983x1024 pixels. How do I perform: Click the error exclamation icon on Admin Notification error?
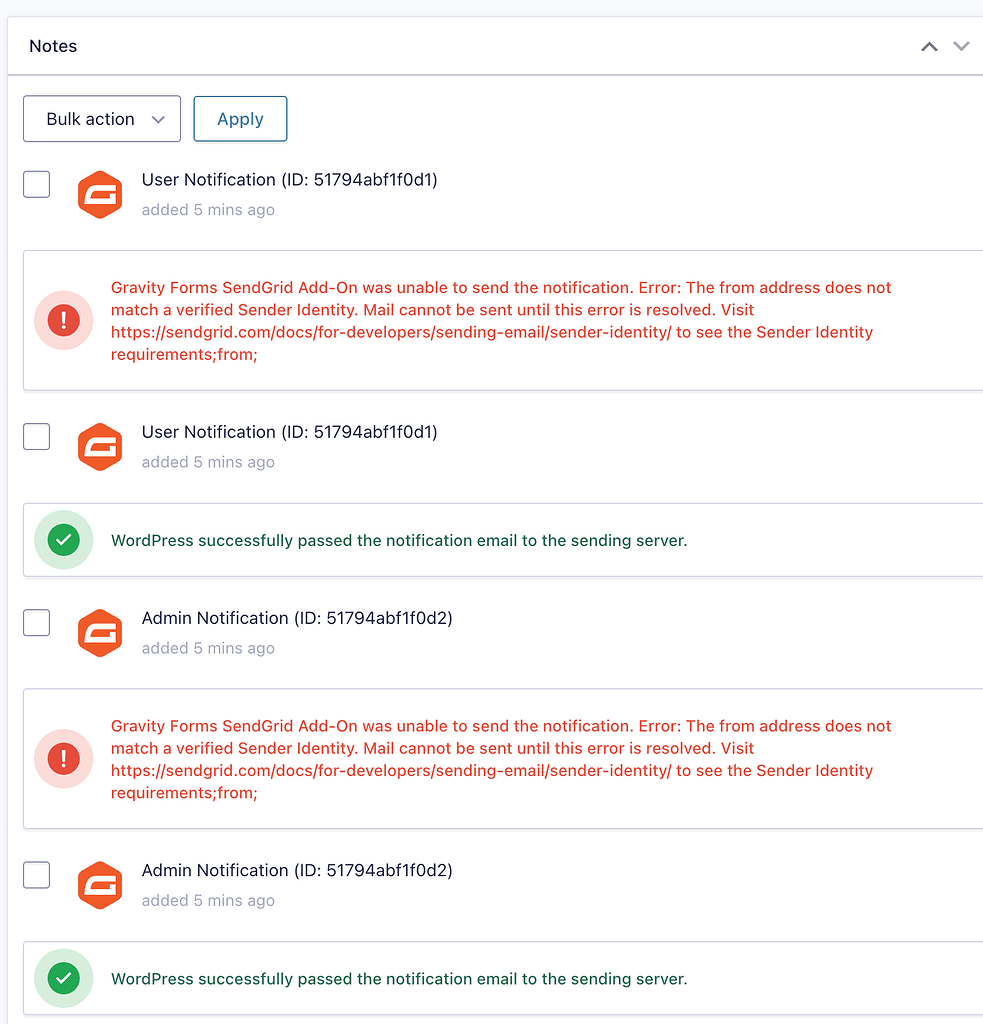point(63,758)
